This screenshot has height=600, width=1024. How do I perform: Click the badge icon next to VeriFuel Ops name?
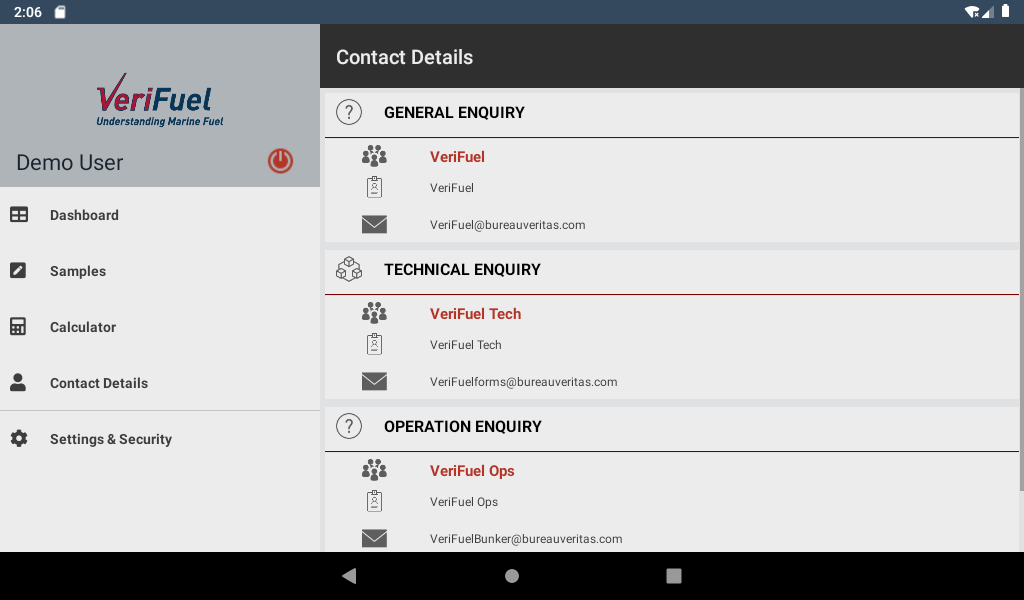click(x=374, y=501)
